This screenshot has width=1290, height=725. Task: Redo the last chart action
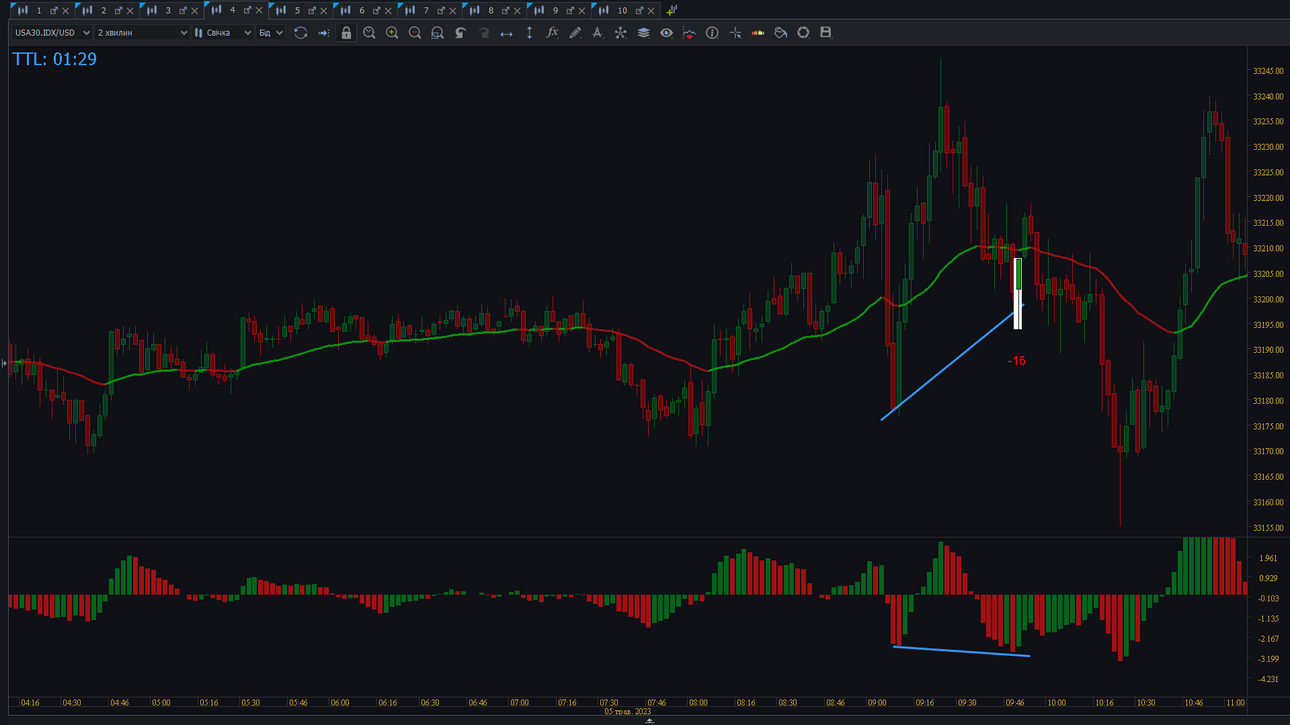483,33
